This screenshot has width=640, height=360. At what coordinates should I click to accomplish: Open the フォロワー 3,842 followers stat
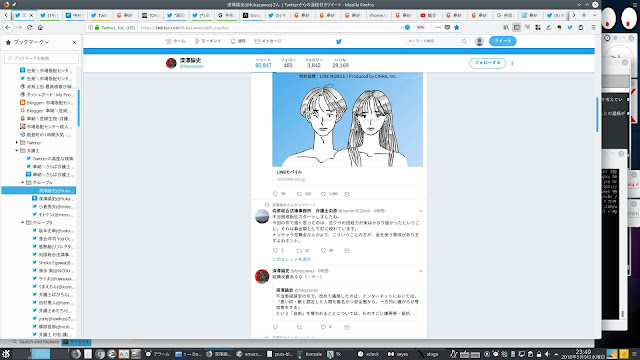[314, 63]
